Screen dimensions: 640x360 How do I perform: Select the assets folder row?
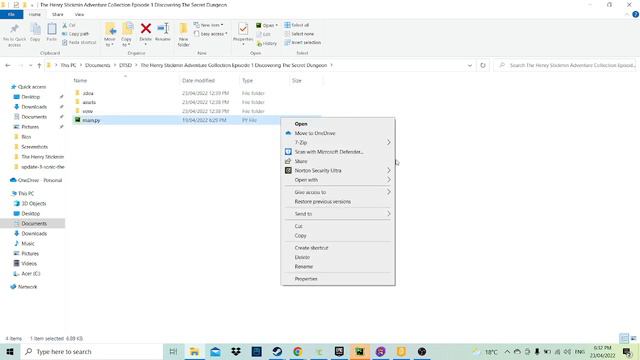[198, 102]
